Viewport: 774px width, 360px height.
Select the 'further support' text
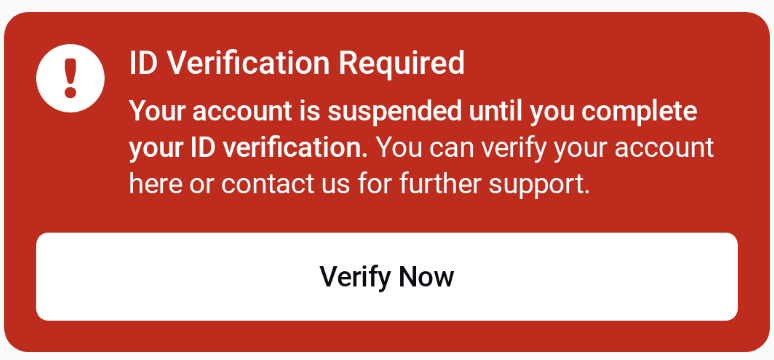tap(495, 184)
